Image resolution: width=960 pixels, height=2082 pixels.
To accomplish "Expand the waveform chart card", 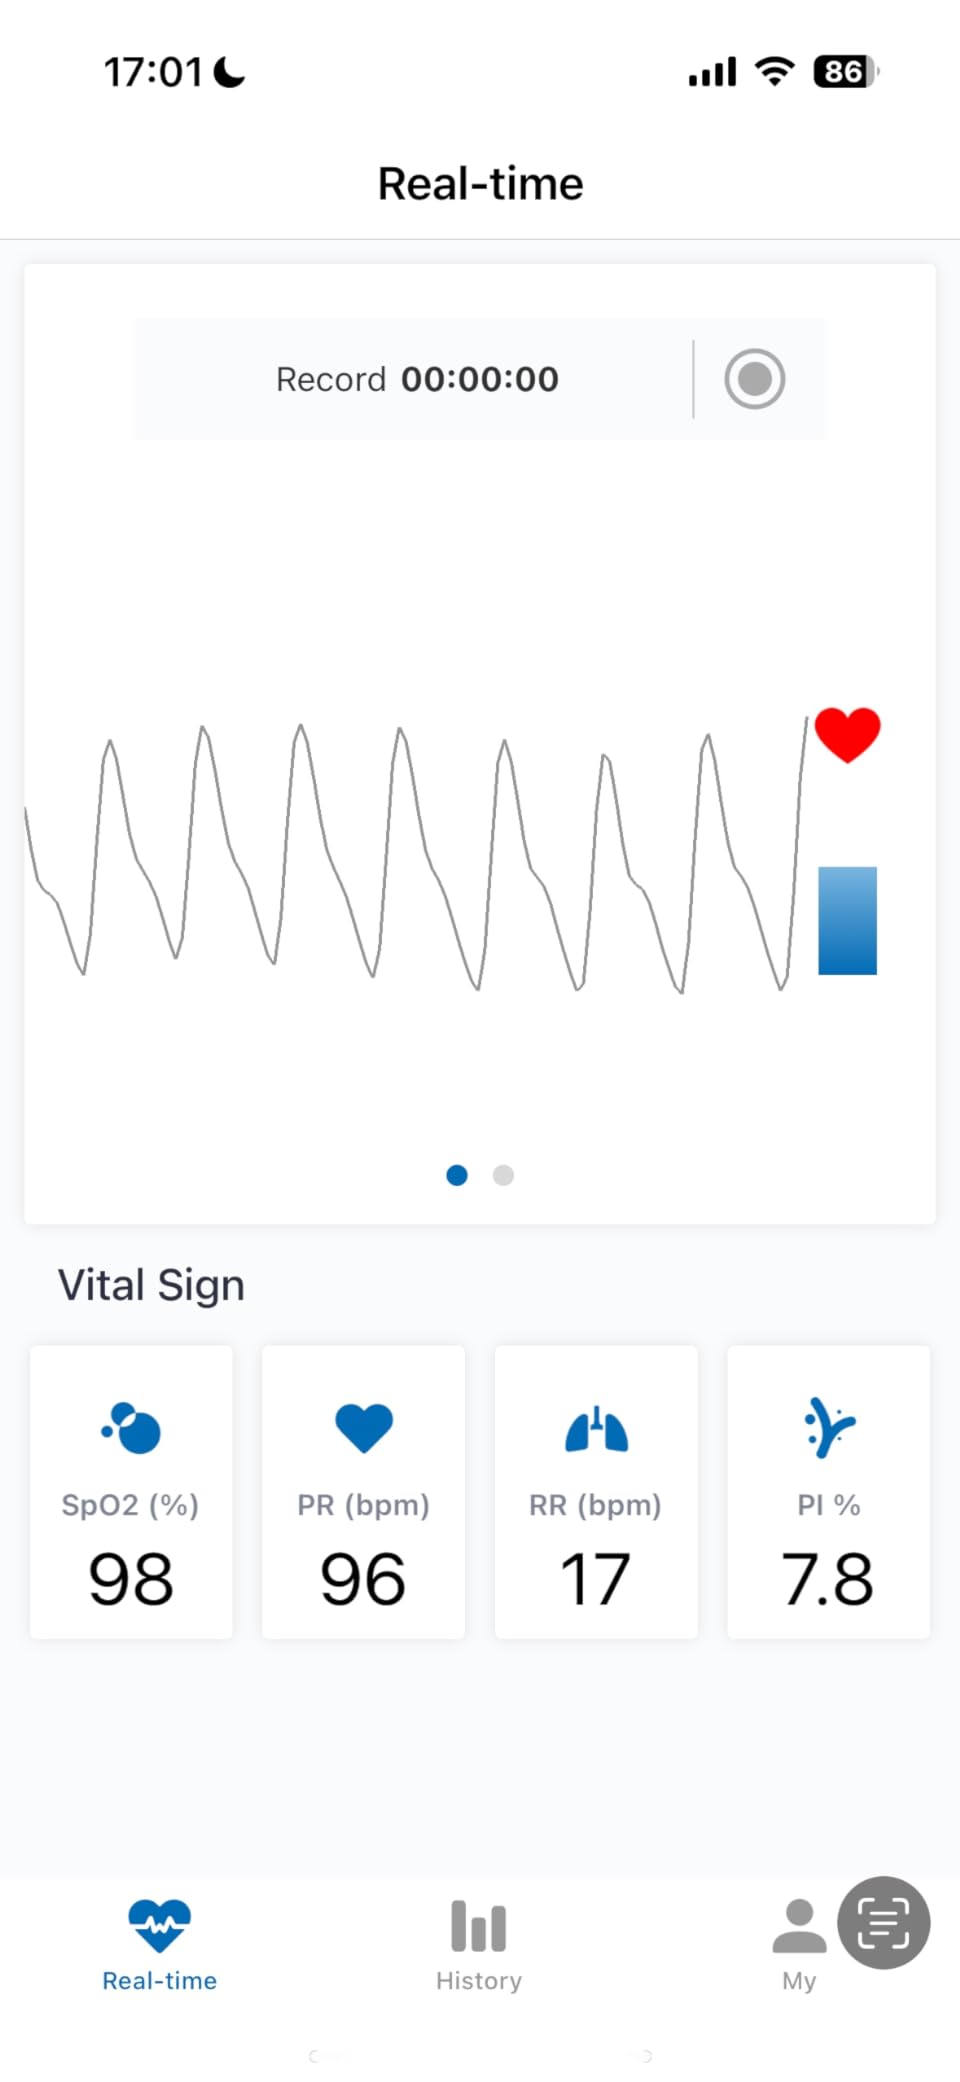I will click(480, 860).
